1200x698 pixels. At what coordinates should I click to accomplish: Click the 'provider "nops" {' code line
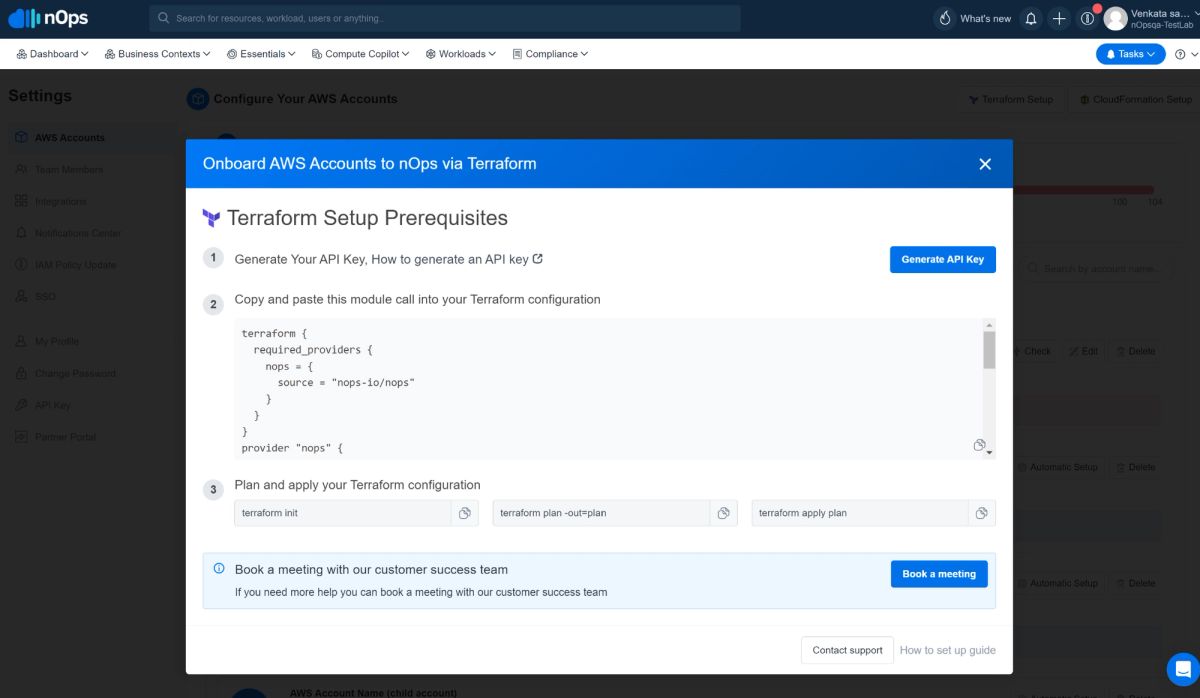coord(292,448)
